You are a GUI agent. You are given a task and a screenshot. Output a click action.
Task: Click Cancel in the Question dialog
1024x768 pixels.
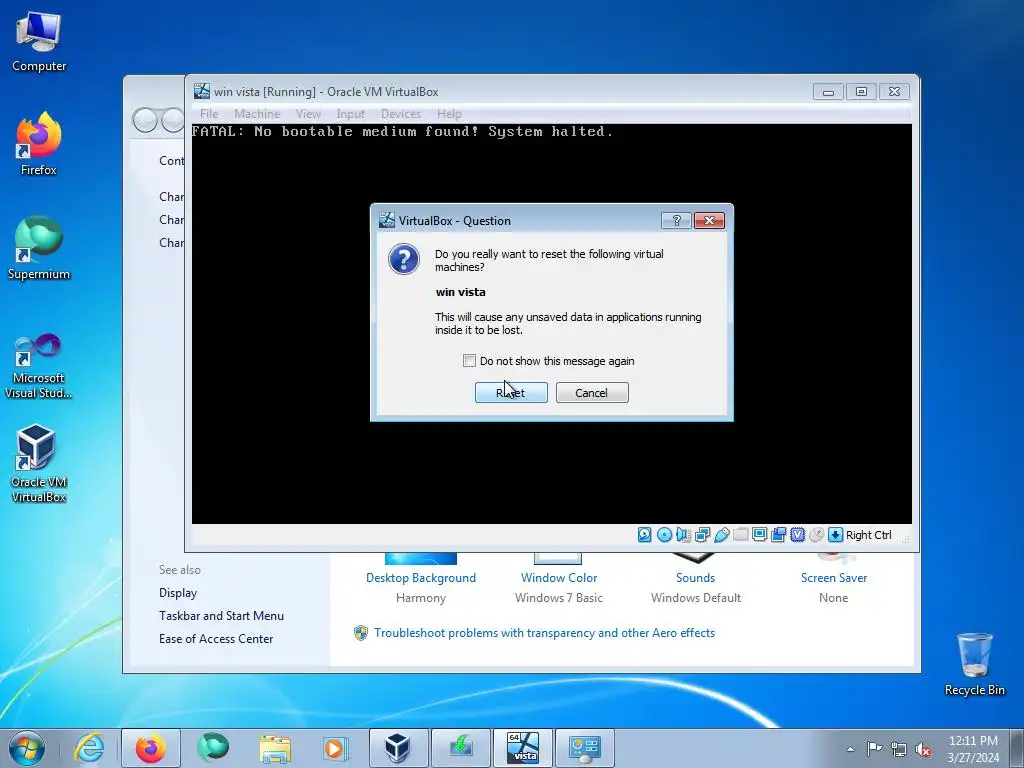[x=592, y=392]
